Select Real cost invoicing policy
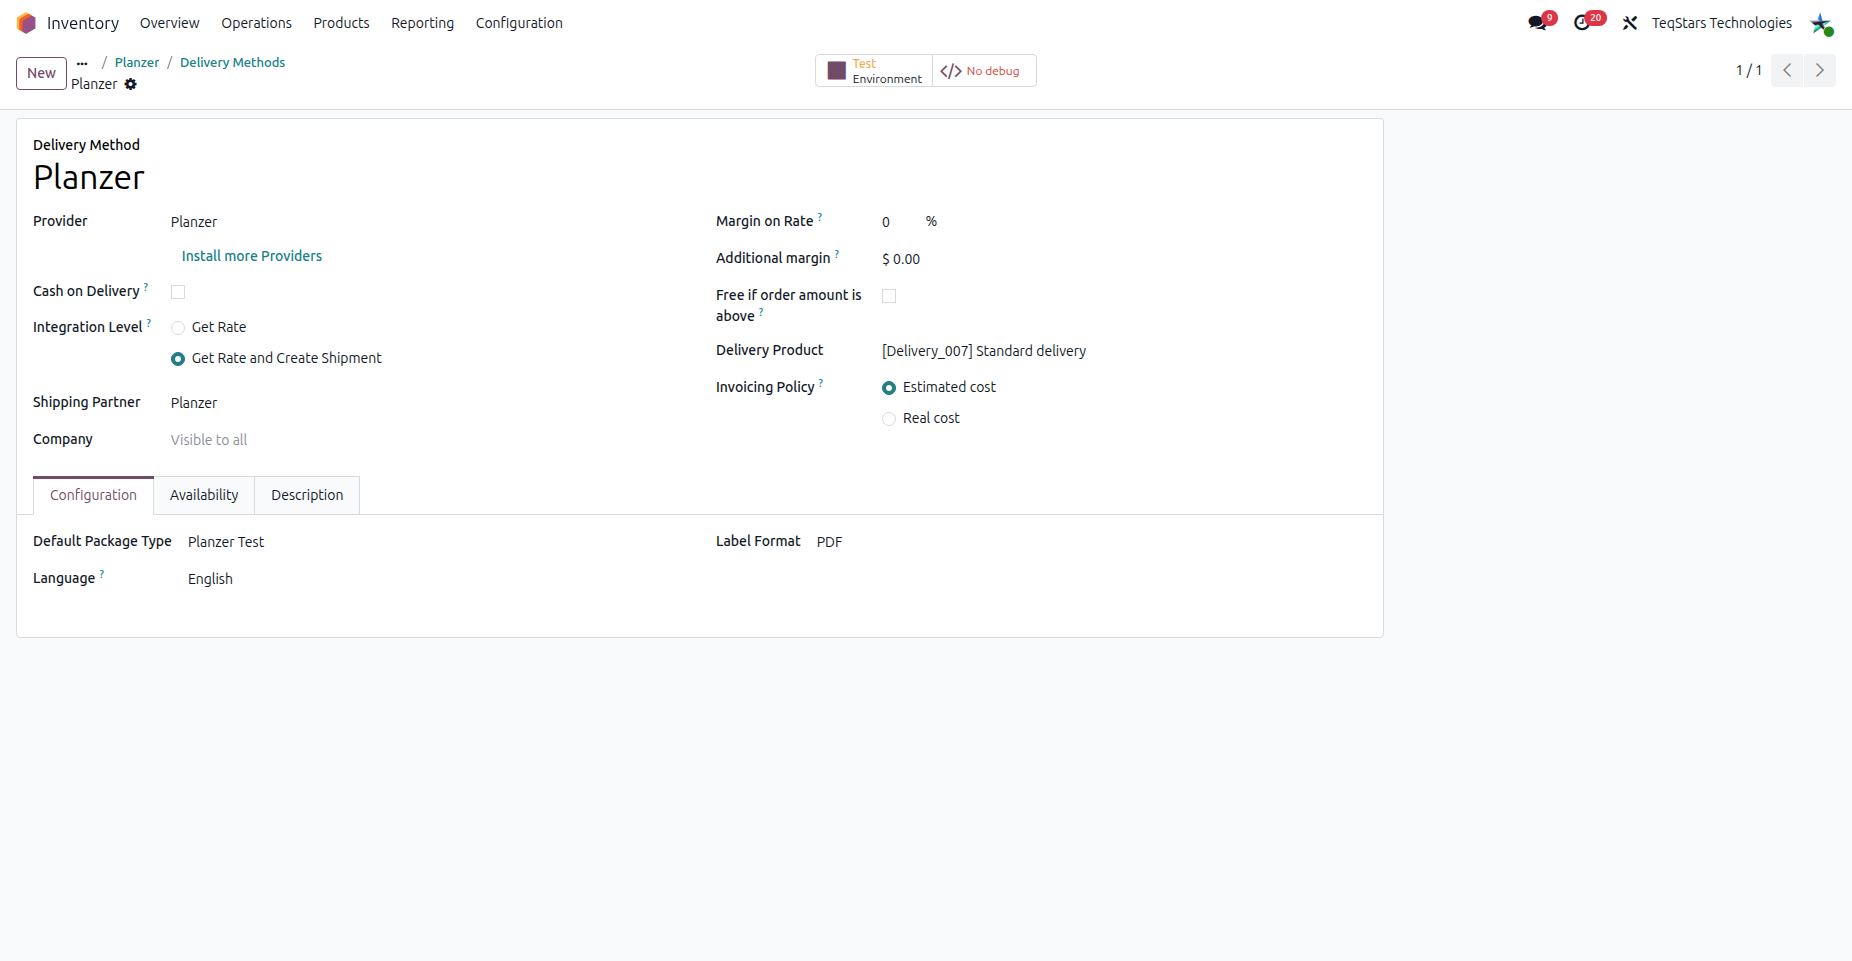This screenshot has width=1852, height=961. pyautogui.click(x=889, y=419)
